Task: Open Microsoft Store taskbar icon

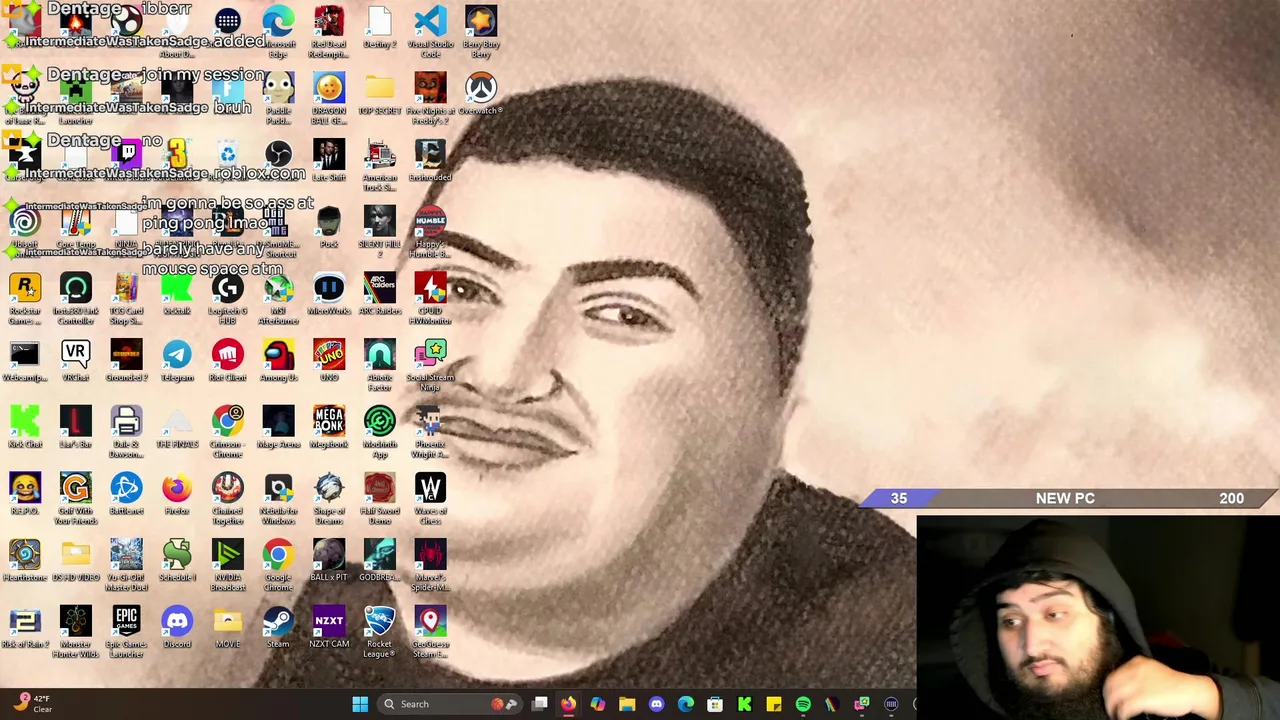Action: (715, 704)
